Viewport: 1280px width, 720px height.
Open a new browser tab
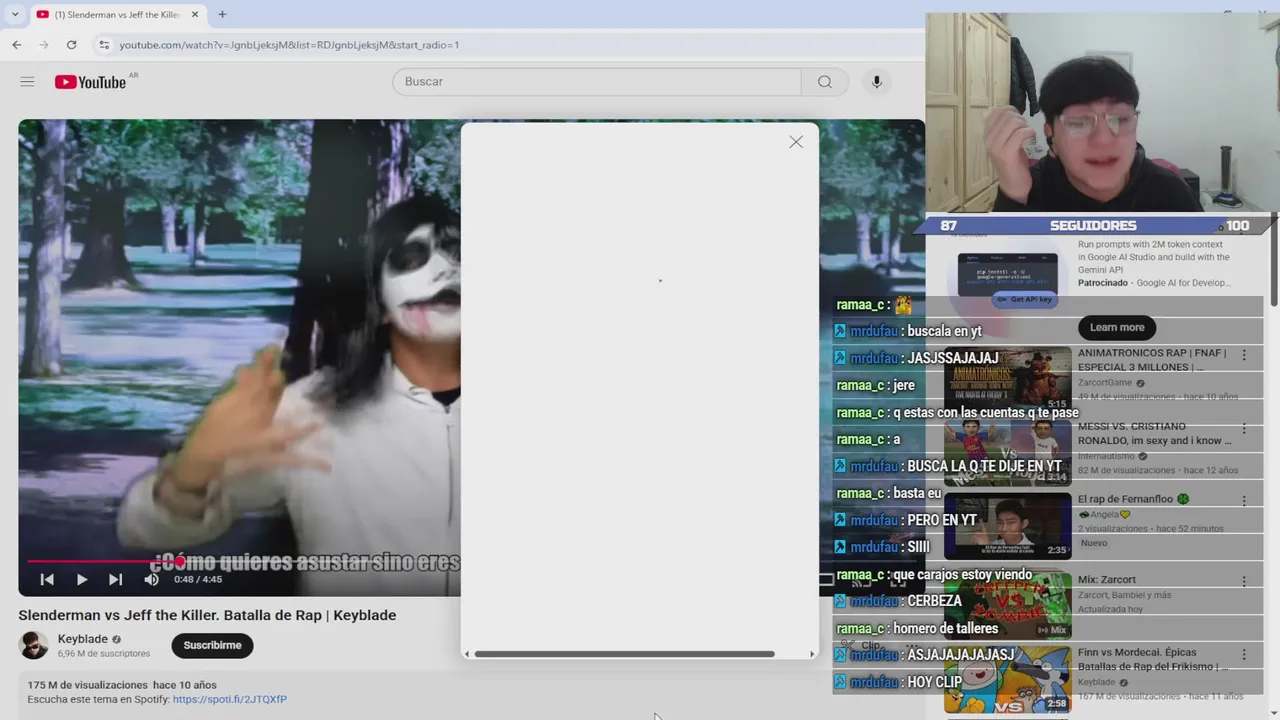222,15
